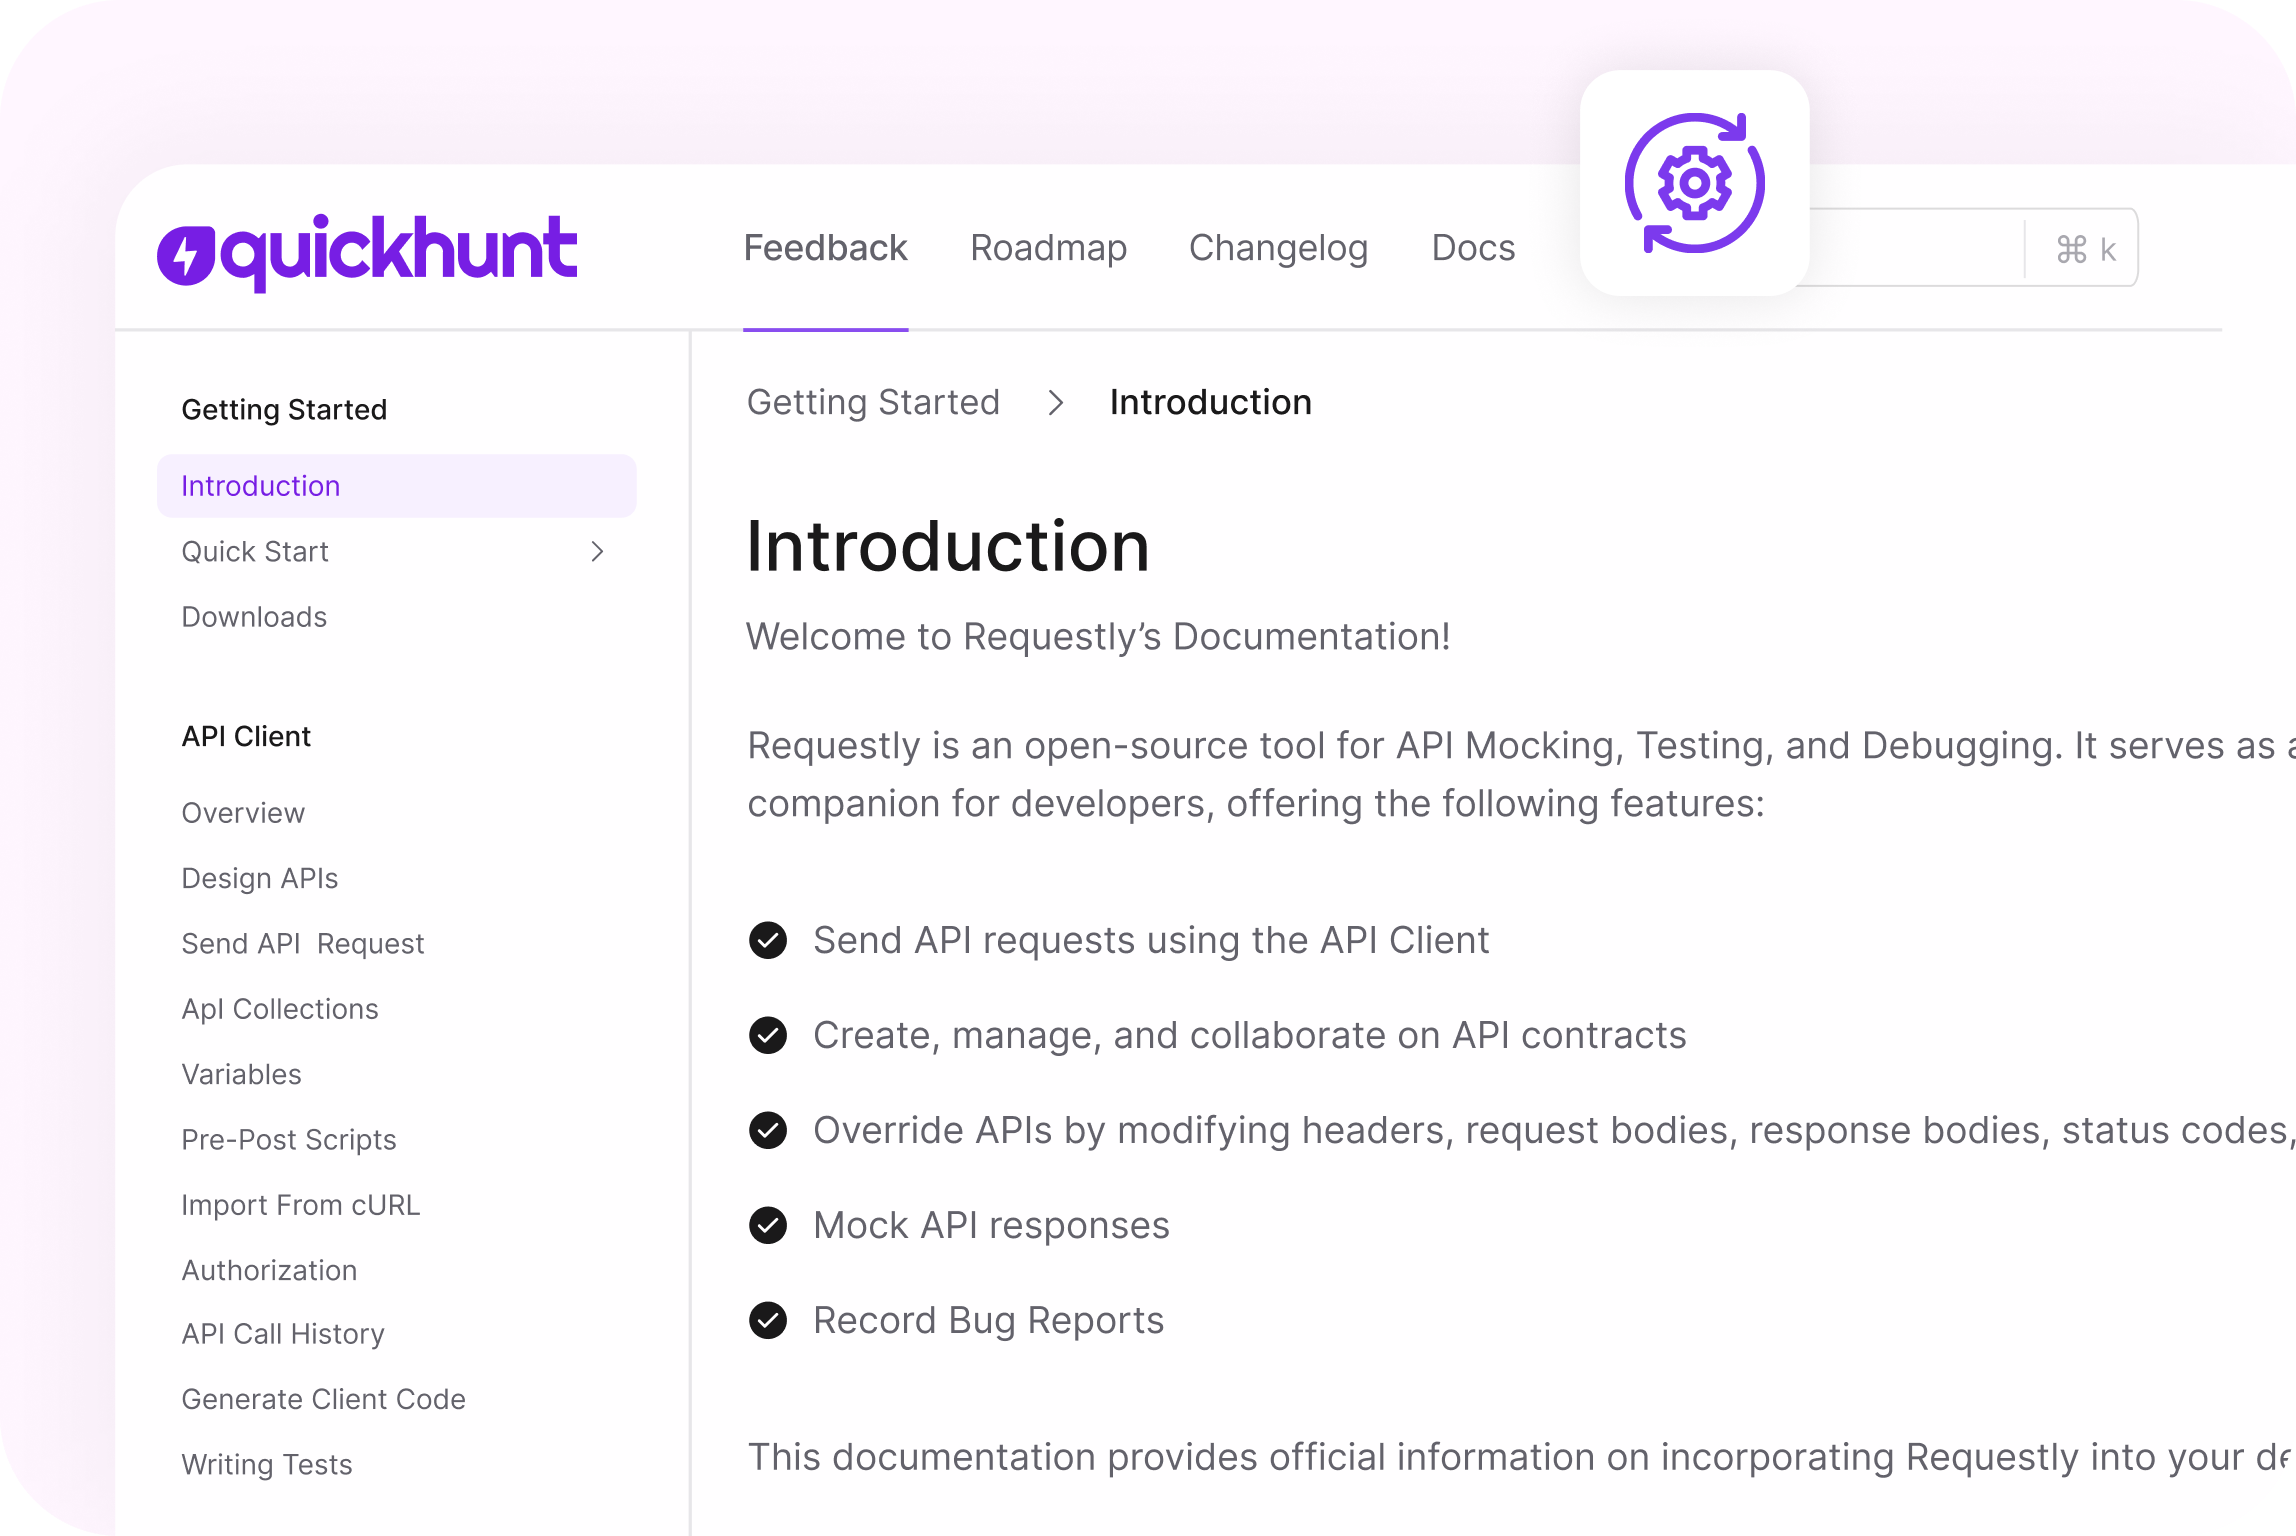Image resolution: width=2296 pixels, height=1536 pixels.
Task: Expand the Quick Start chevron
Action: (597, 551)
